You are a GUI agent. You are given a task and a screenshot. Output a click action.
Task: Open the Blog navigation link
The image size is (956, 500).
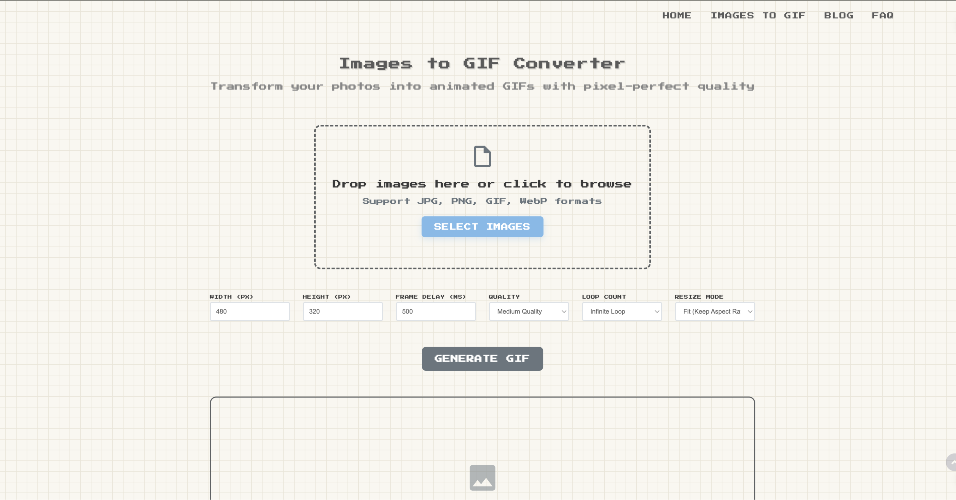click(x=838, y=15)
